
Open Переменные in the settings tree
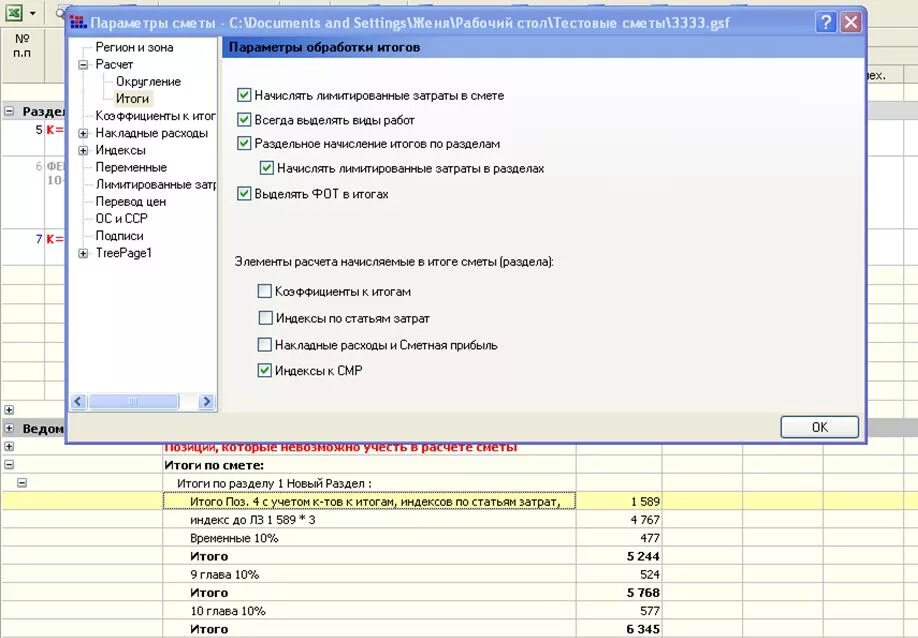pos(131,167)
